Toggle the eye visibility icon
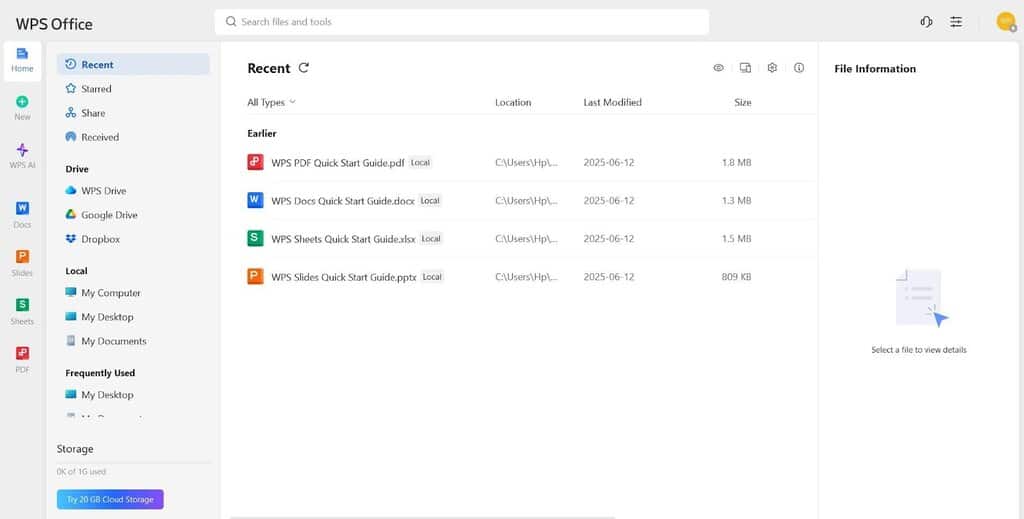The image size is (1024, 519). tap(718, 68)
